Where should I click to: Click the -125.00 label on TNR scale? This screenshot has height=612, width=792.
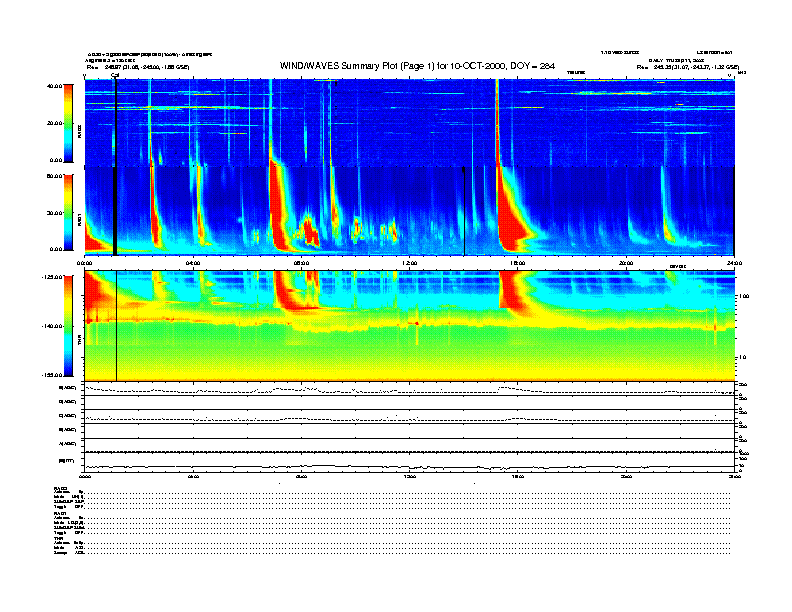[52, 277]
